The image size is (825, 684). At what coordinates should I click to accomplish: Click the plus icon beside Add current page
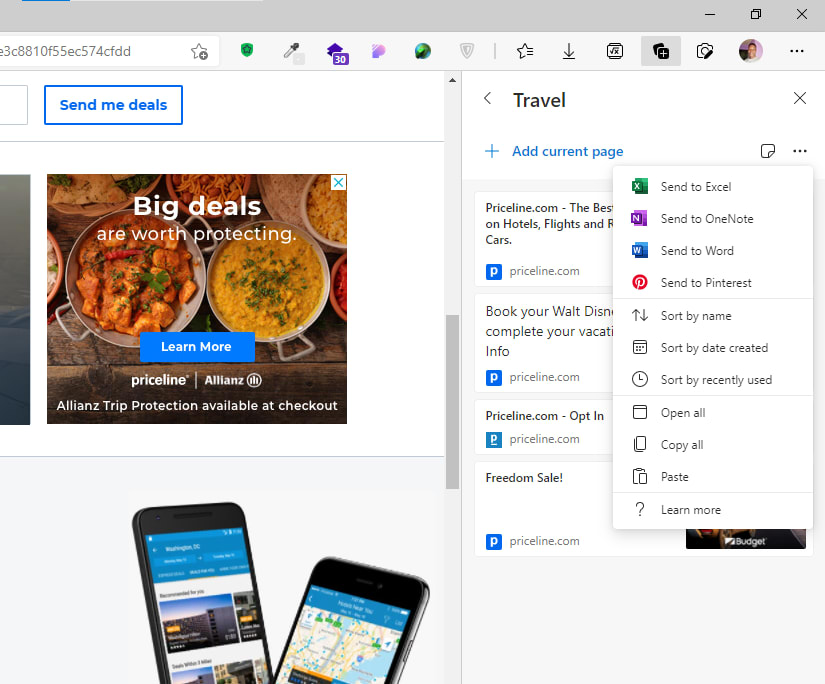pos(492,151)
